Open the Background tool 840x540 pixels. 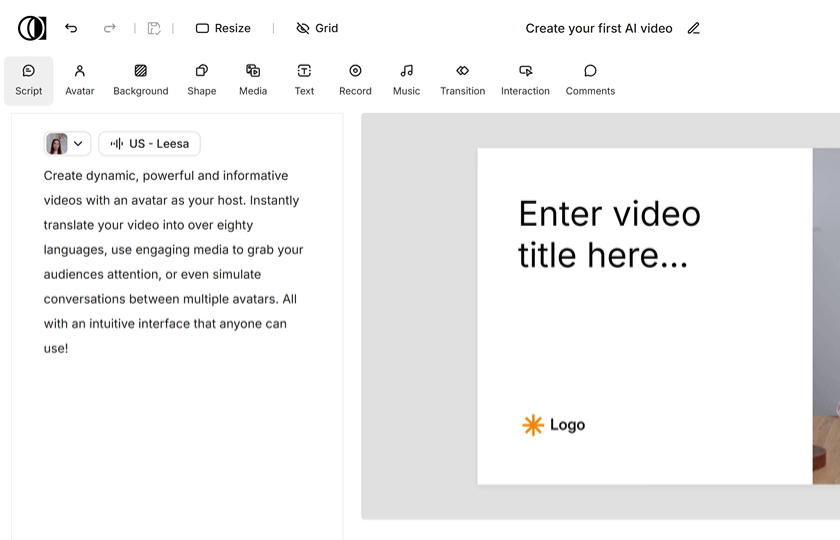(x=140, y=80)
